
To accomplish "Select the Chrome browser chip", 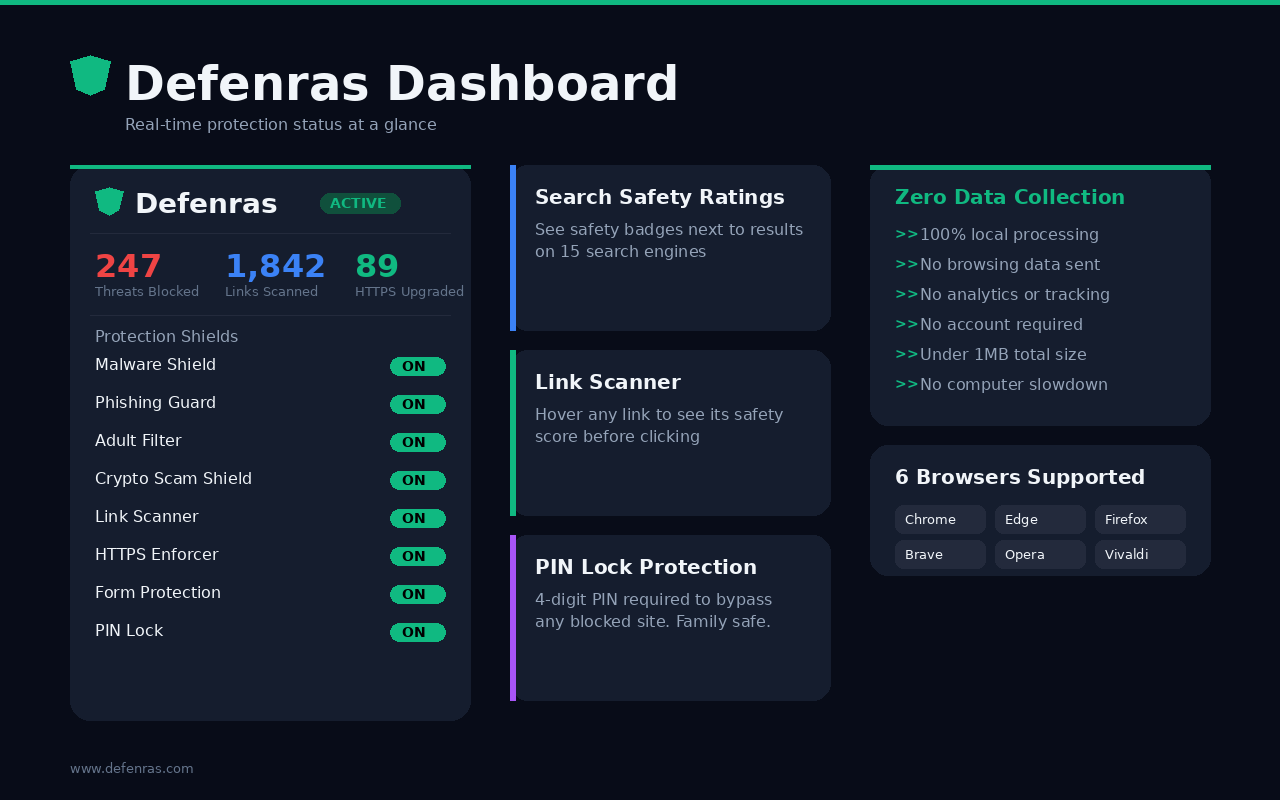I will (940, 520).
